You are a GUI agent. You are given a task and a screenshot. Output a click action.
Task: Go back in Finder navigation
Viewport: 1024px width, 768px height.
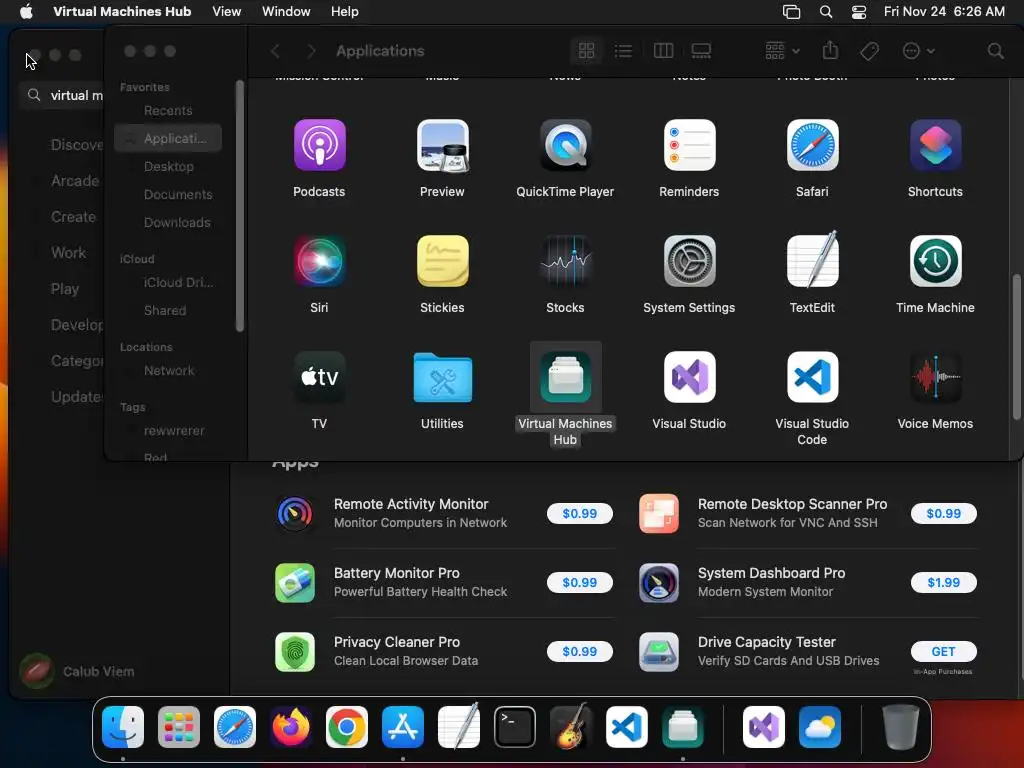pos(275,51)
